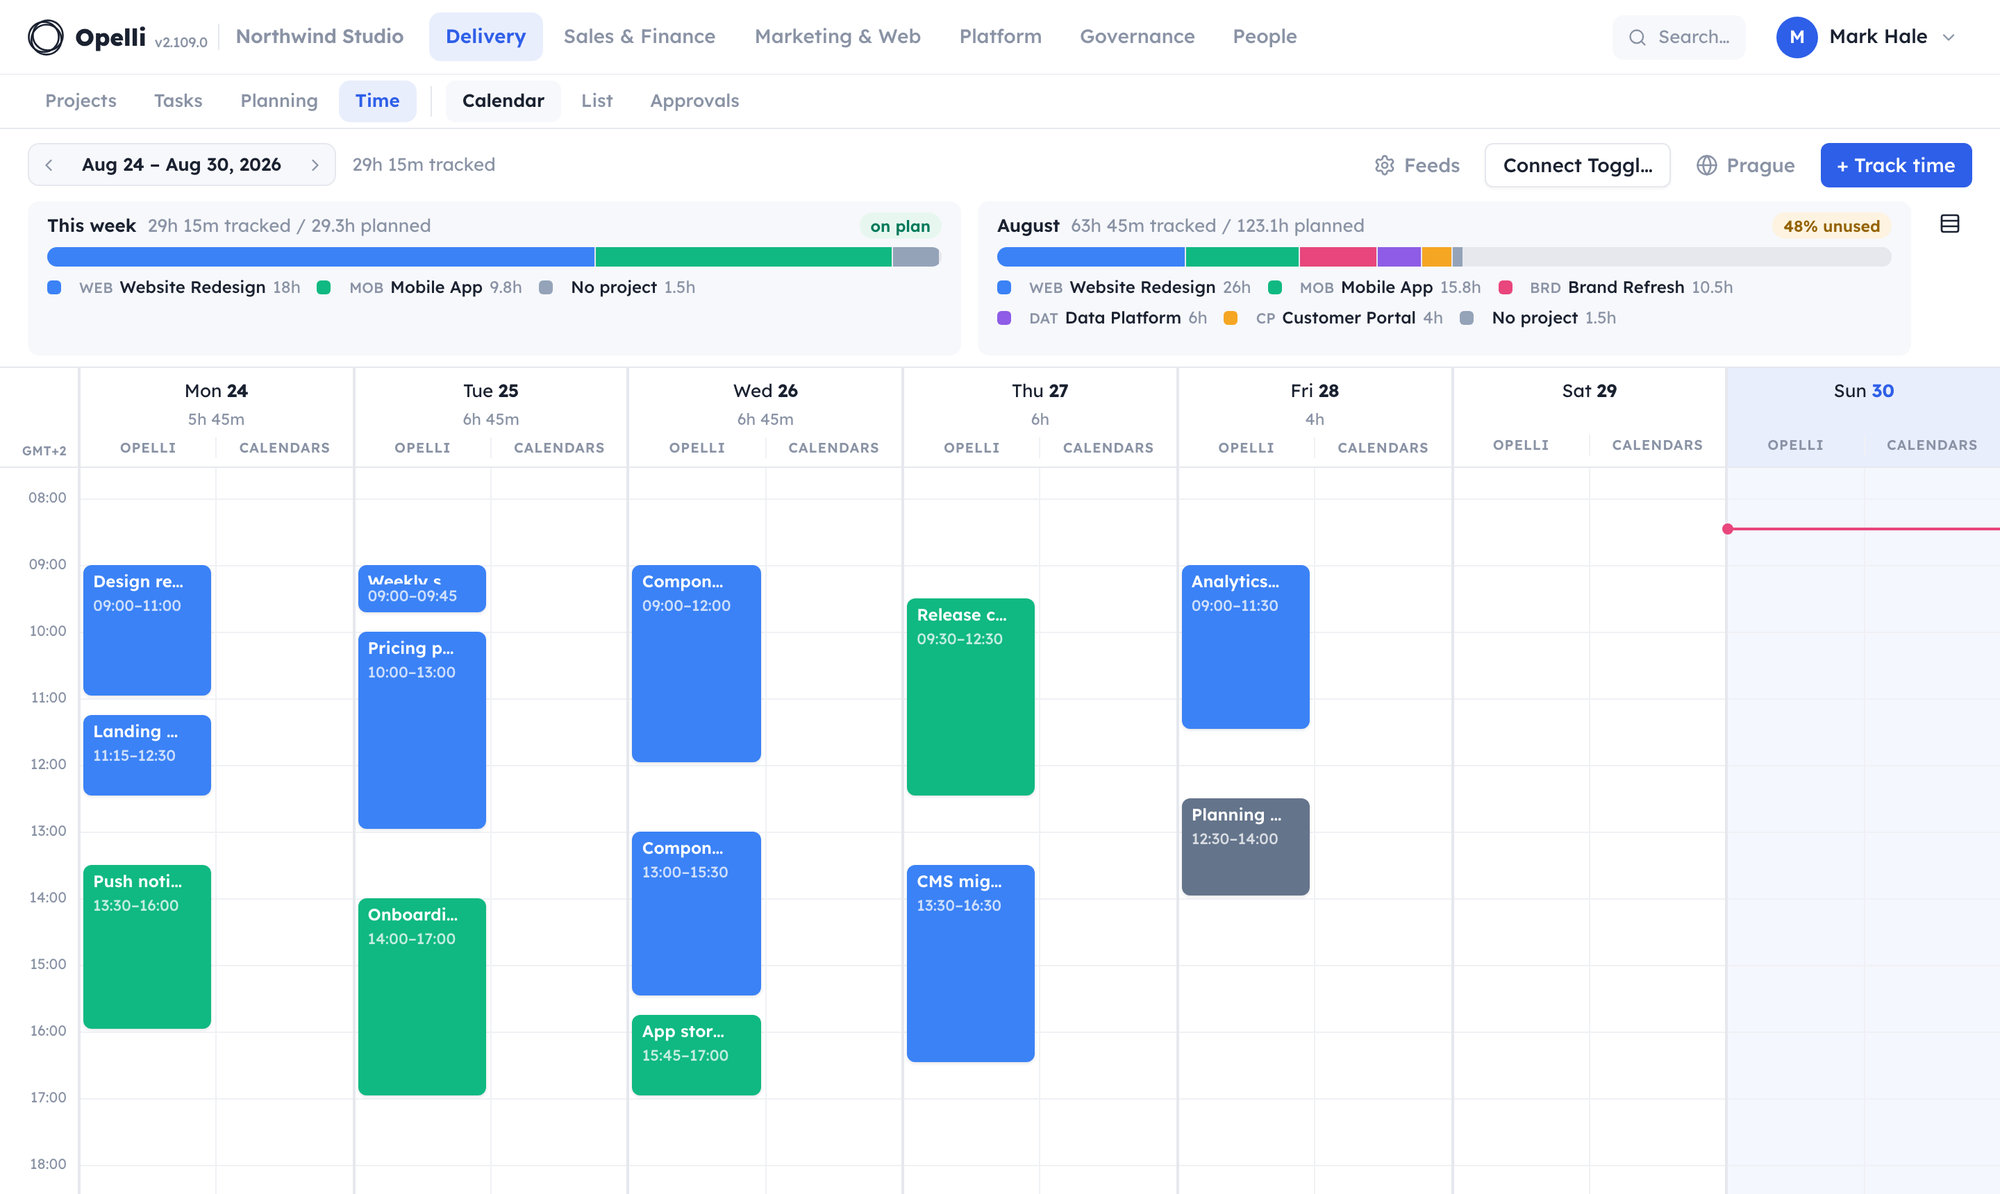Open the Pricing entry 10:00–13:00 on Tuesday

pos(422,730)
